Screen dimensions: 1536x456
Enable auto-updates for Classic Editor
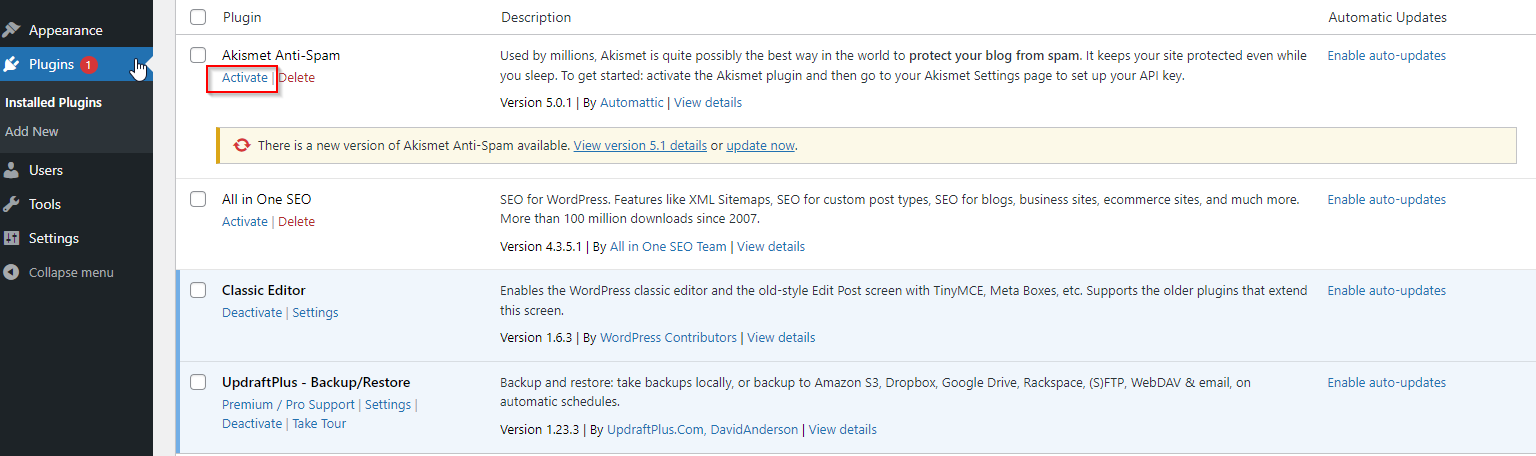[x=1386, y=290]
